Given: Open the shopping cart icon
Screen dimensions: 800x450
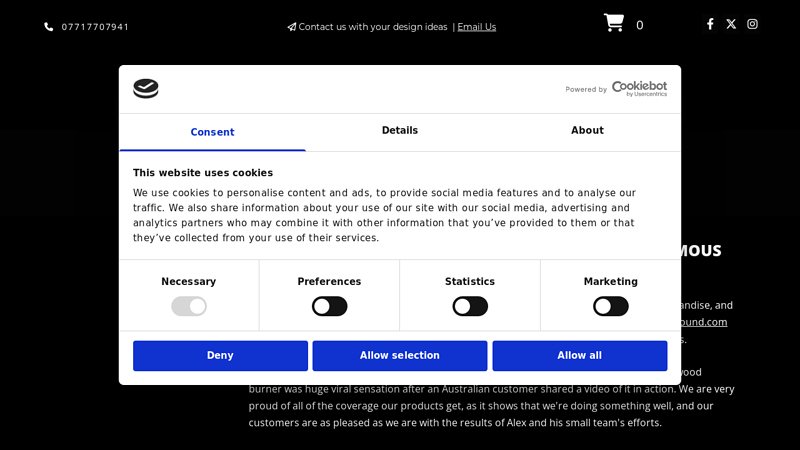Looking at the screenshot, I should 614,23.
